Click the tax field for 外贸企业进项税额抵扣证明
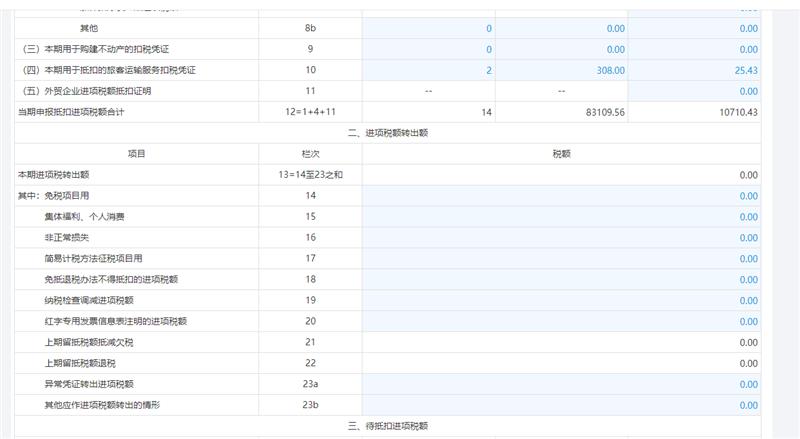The width and height of the screenshot is (800, 439). tap(695, 91)
